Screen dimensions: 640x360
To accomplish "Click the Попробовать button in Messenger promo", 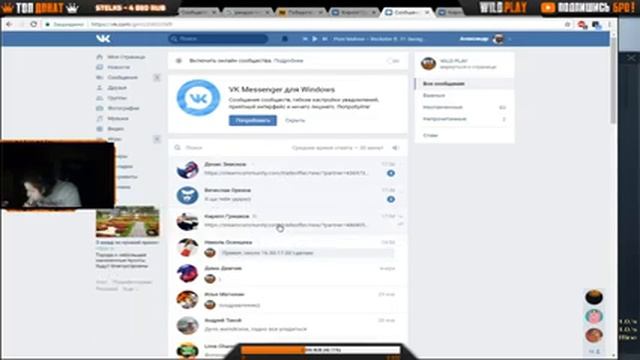I will [253, 120].
